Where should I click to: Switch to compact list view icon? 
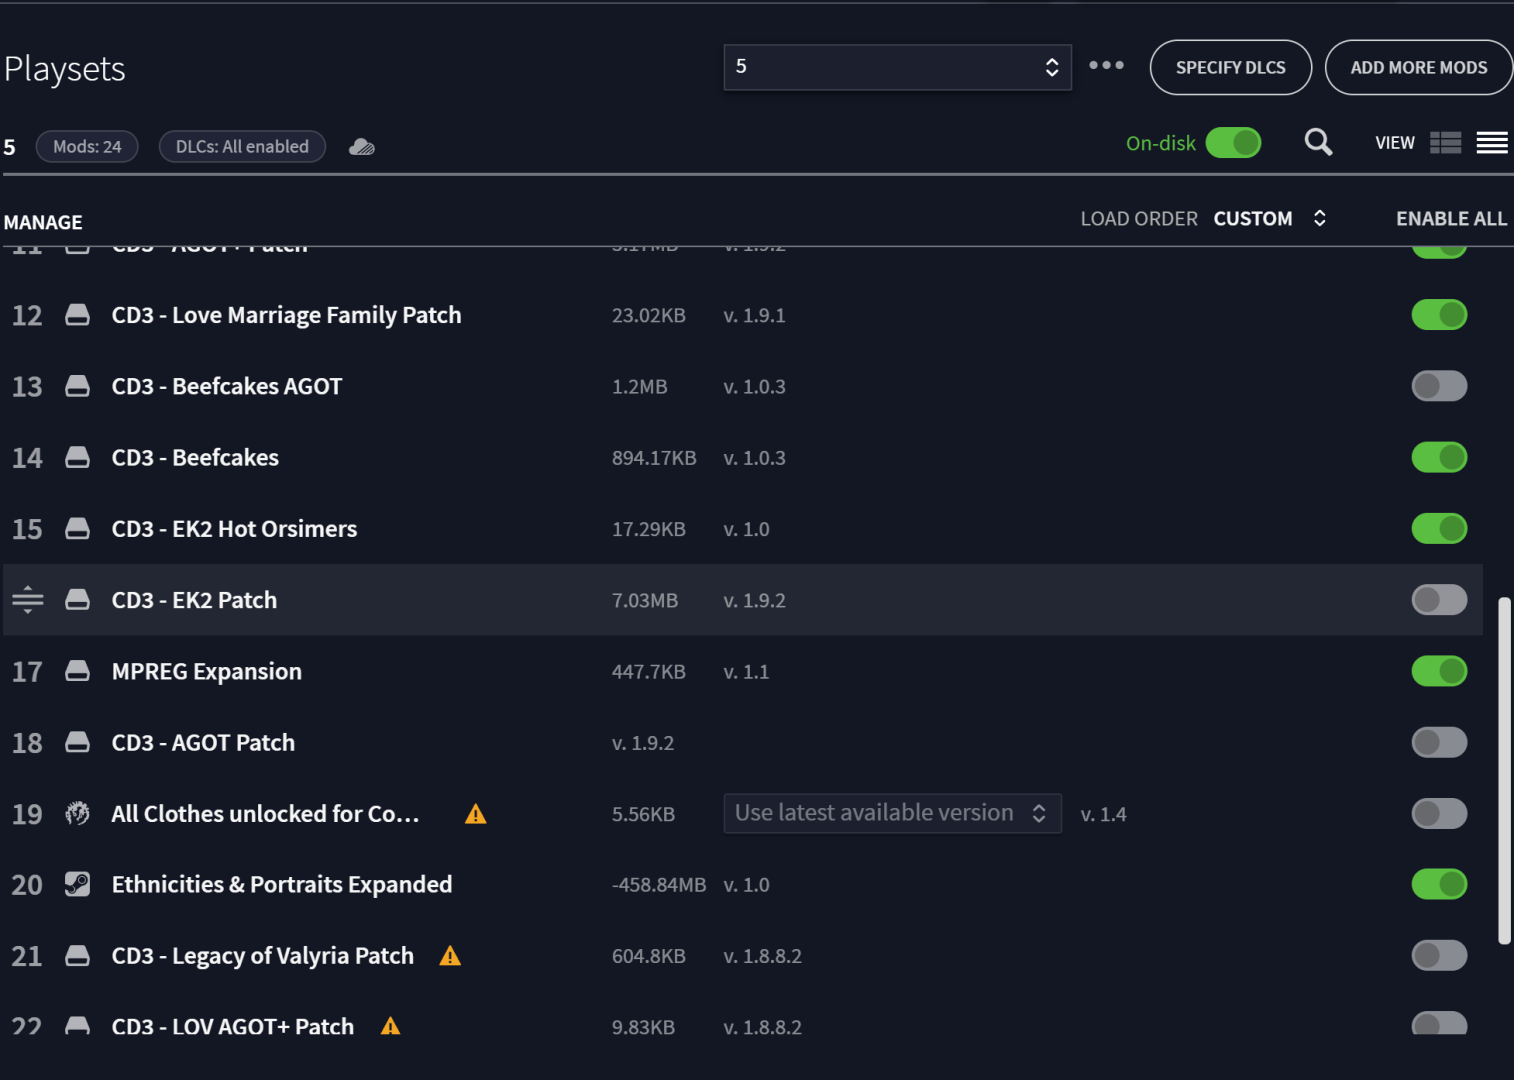pyautogui.click(x=1492, y=143)
